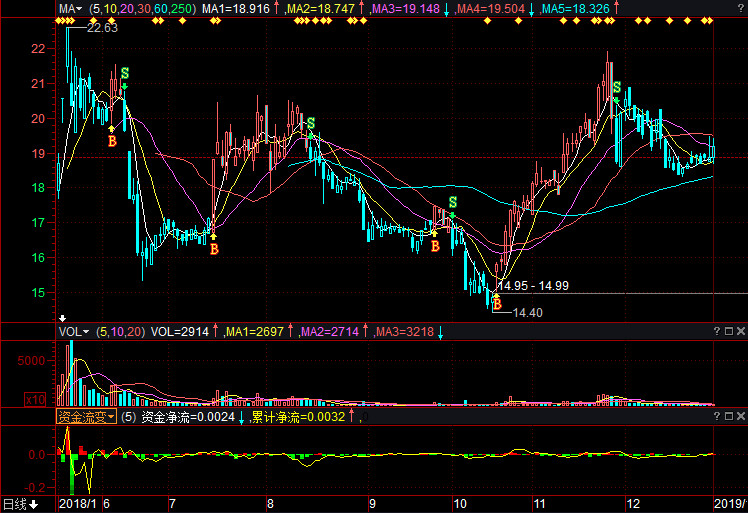
Task: Click the help icon on VOL panel
Action: [x=717, y=331]
